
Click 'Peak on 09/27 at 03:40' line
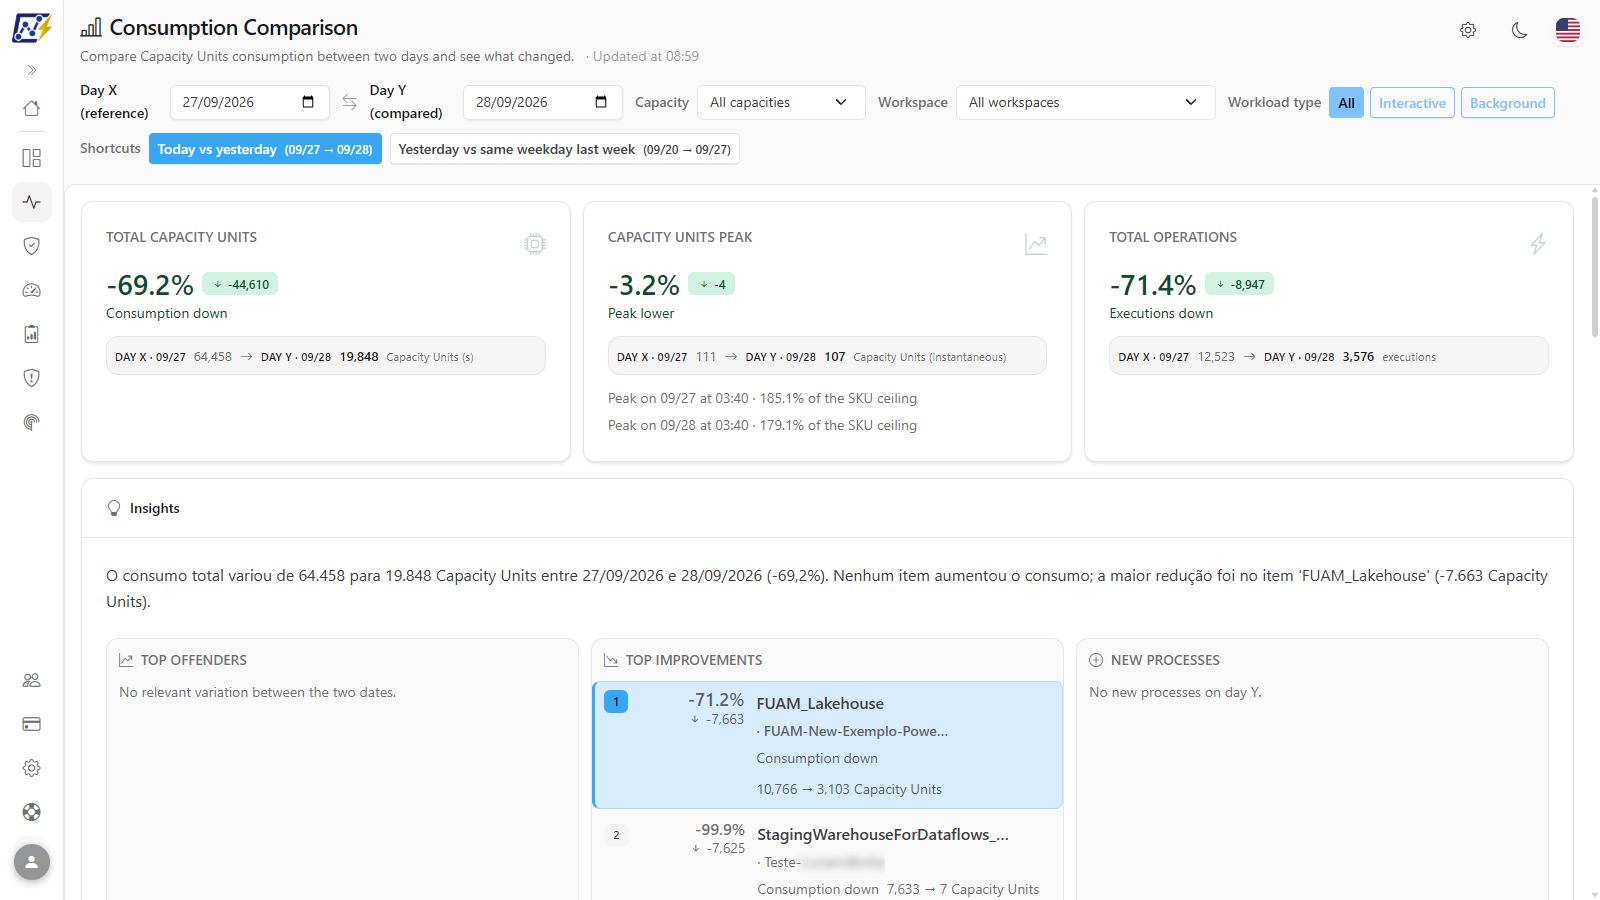(762, 398)
